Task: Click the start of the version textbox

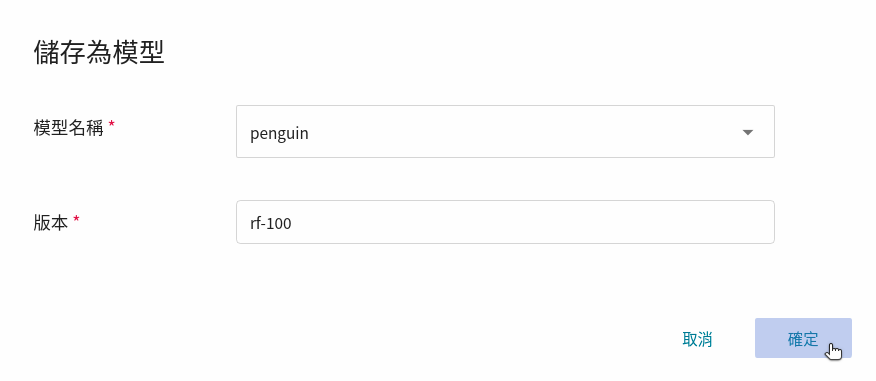Action: click(x=244, y=222)
